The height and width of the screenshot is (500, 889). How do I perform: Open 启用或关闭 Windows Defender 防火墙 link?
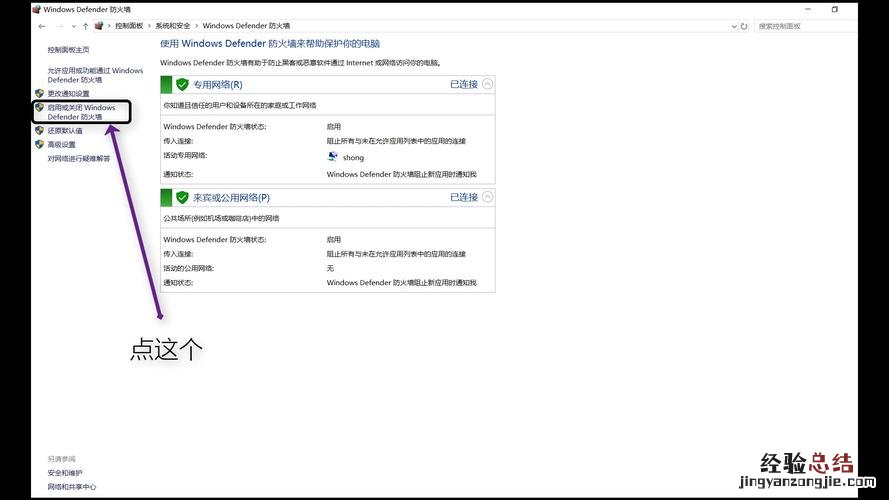click(x=81, y=112)
